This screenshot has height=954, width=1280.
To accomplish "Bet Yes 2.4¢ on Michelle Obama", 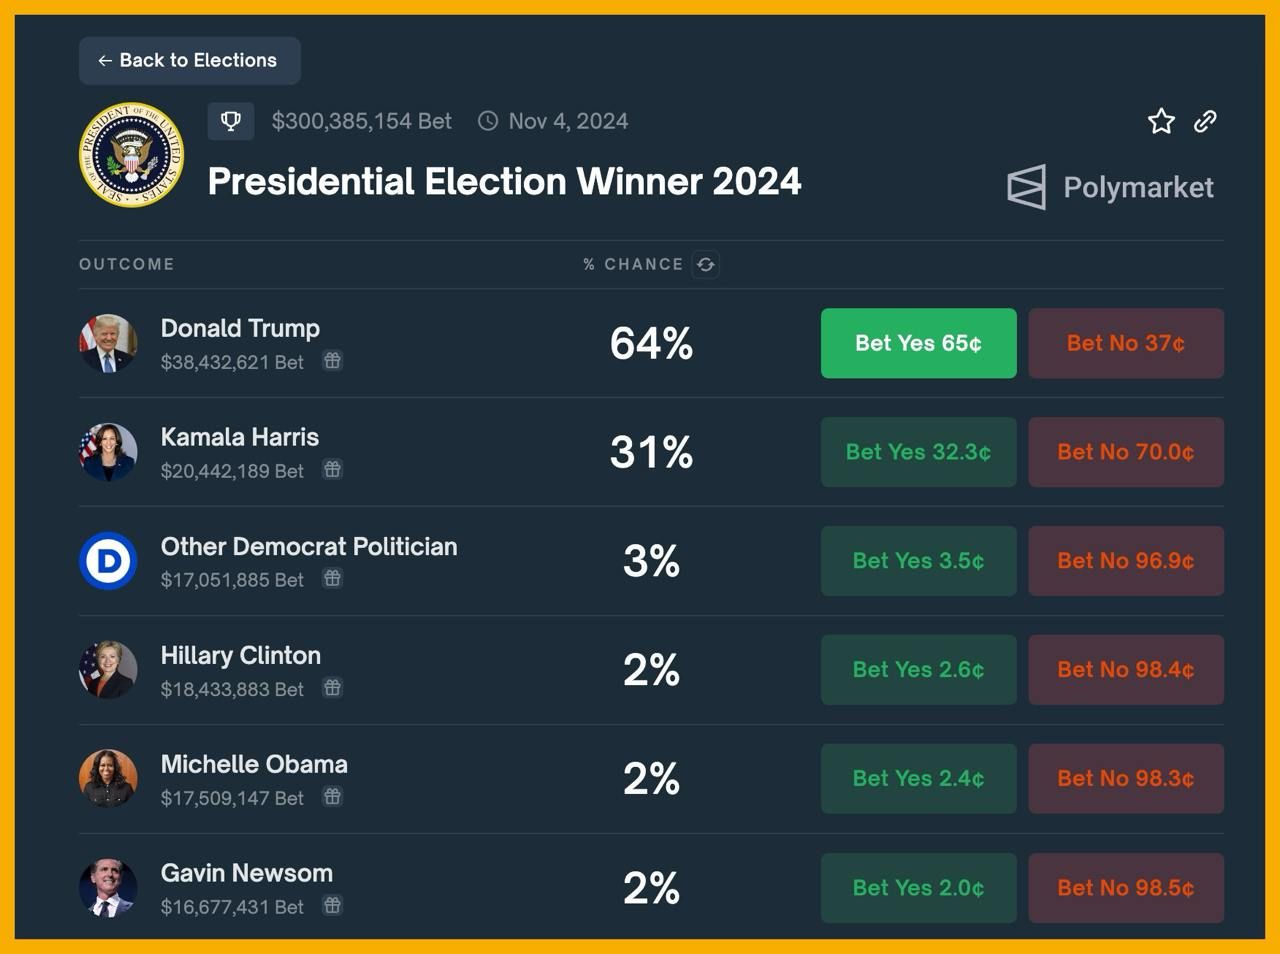I will click(x=918, y=779).
